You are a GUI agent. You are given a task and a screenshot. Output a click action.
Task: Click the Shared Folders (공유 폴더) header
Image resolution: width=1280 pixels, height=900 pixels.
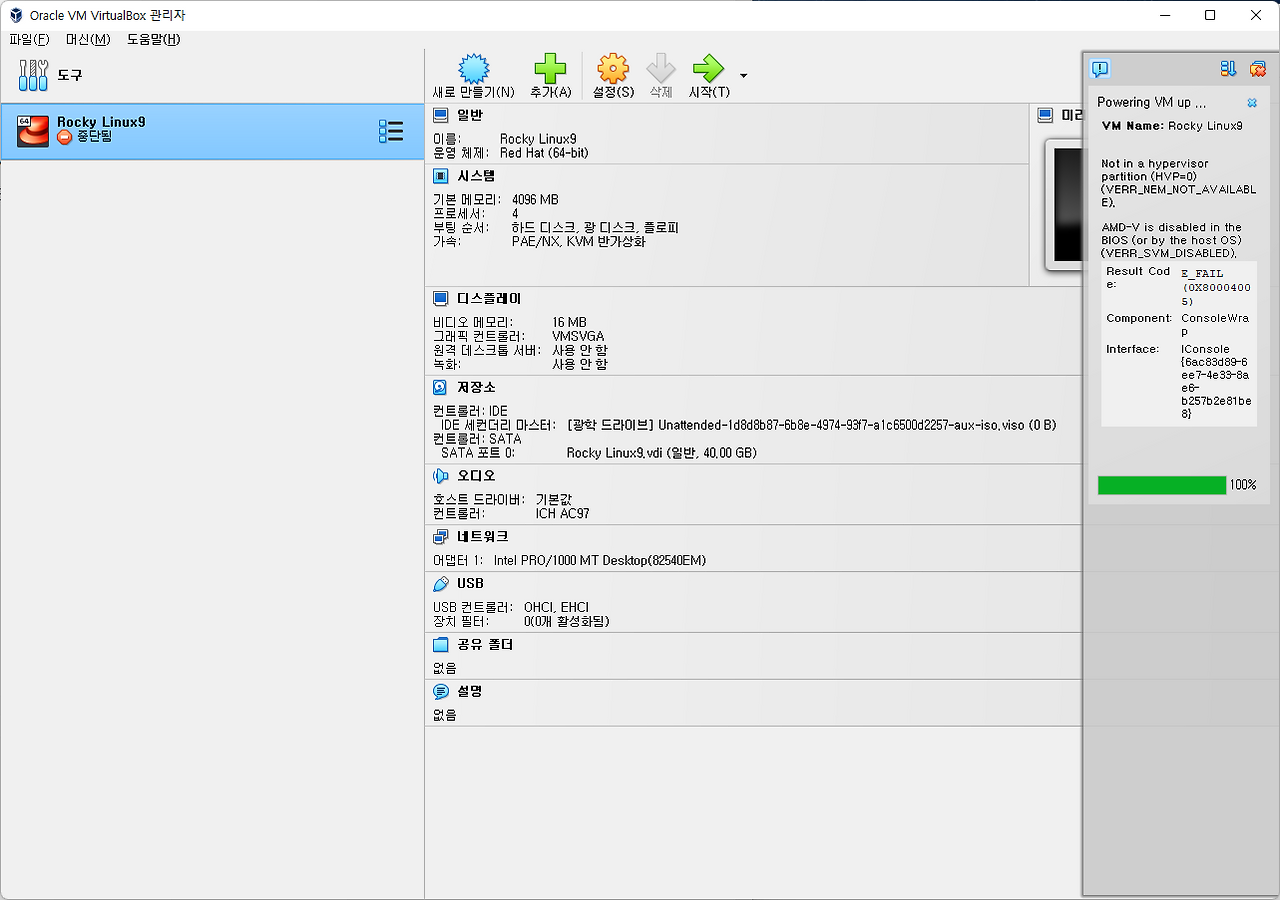click(485, 645)
